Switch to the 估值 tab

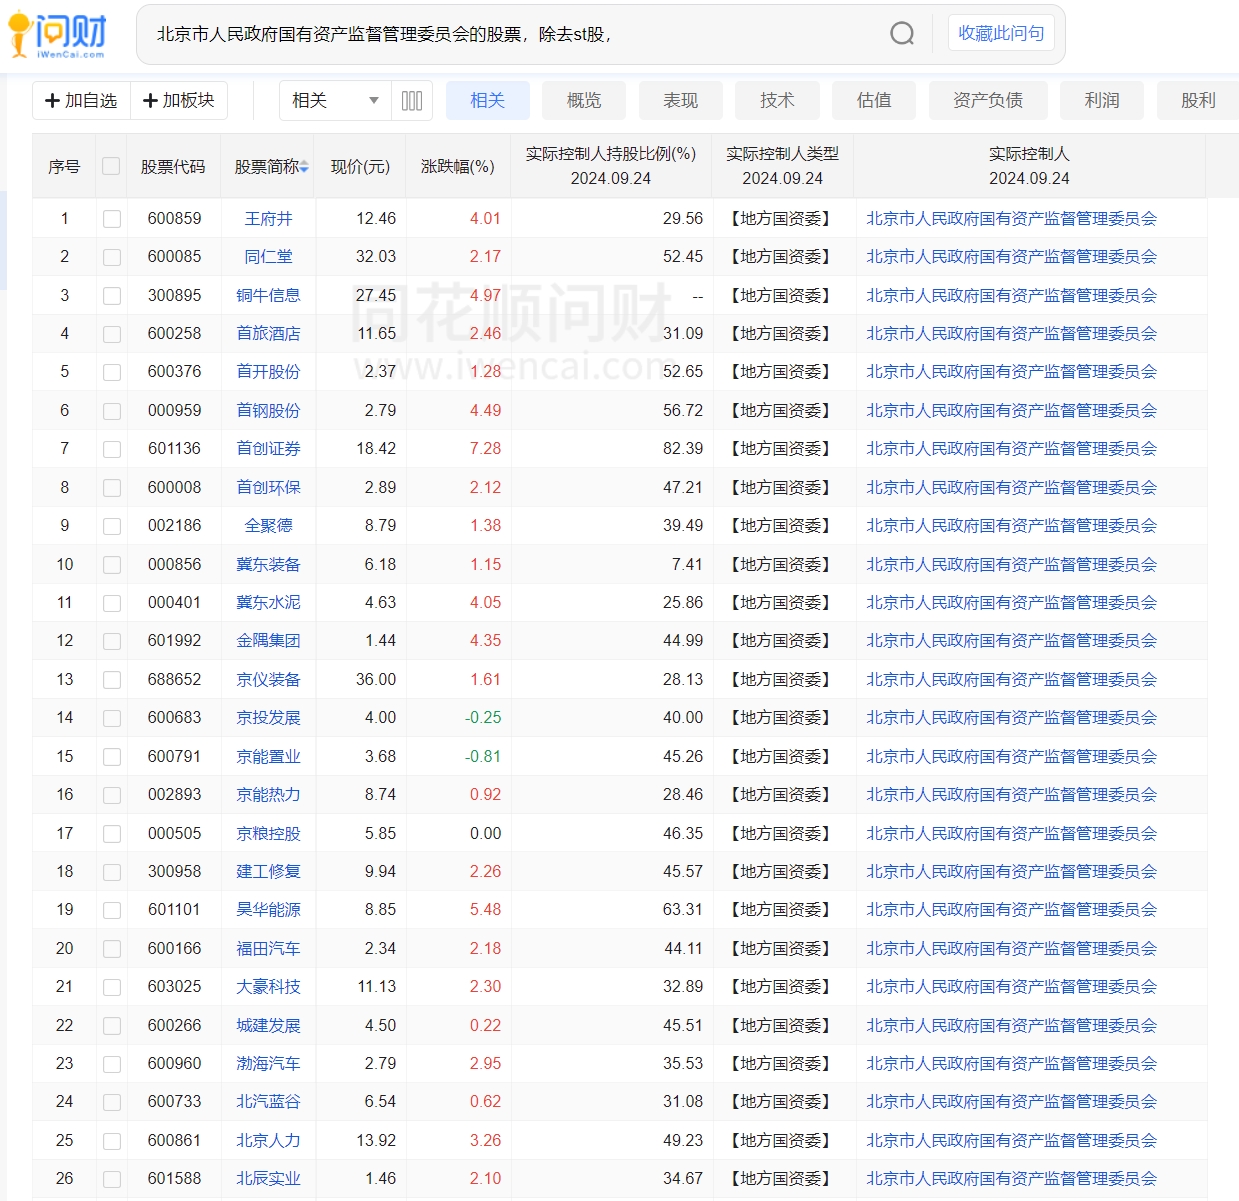click(x=874, y=101)
